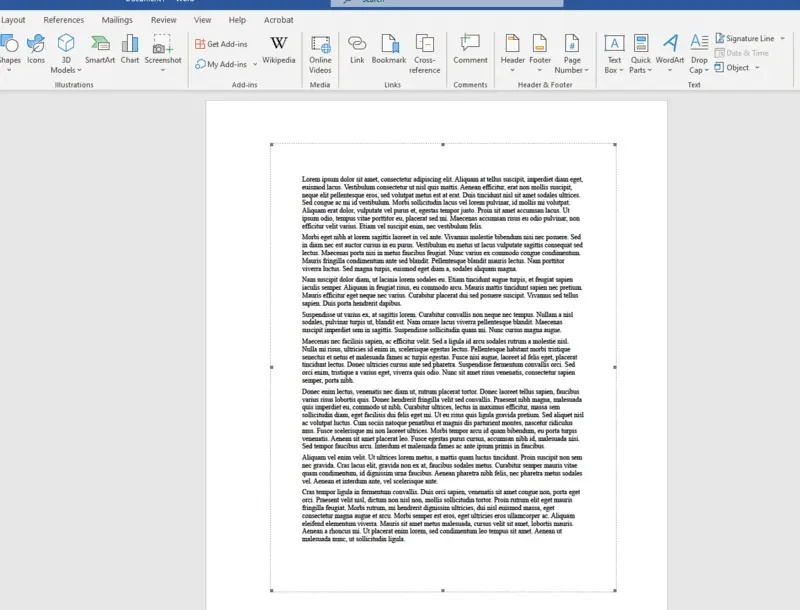Click the paragraph starting "Donec enim lectus"
The image size is (800, 610).
point(442,419)
